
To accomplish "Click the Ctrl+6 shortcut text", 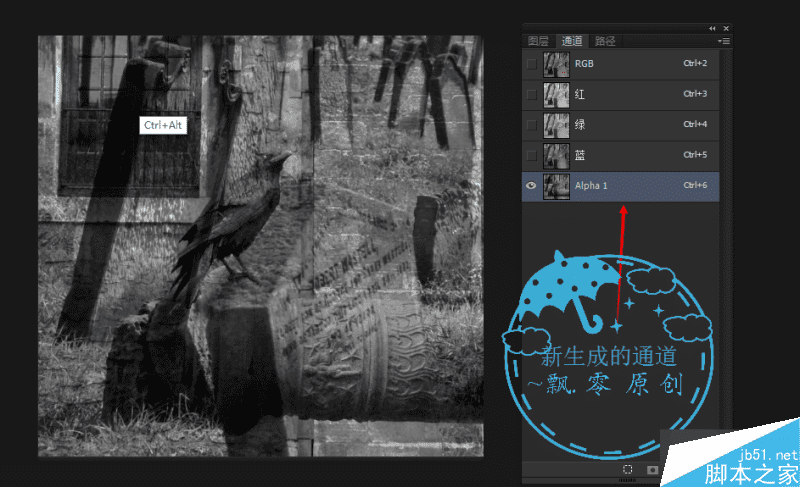I will coord(695,185).
